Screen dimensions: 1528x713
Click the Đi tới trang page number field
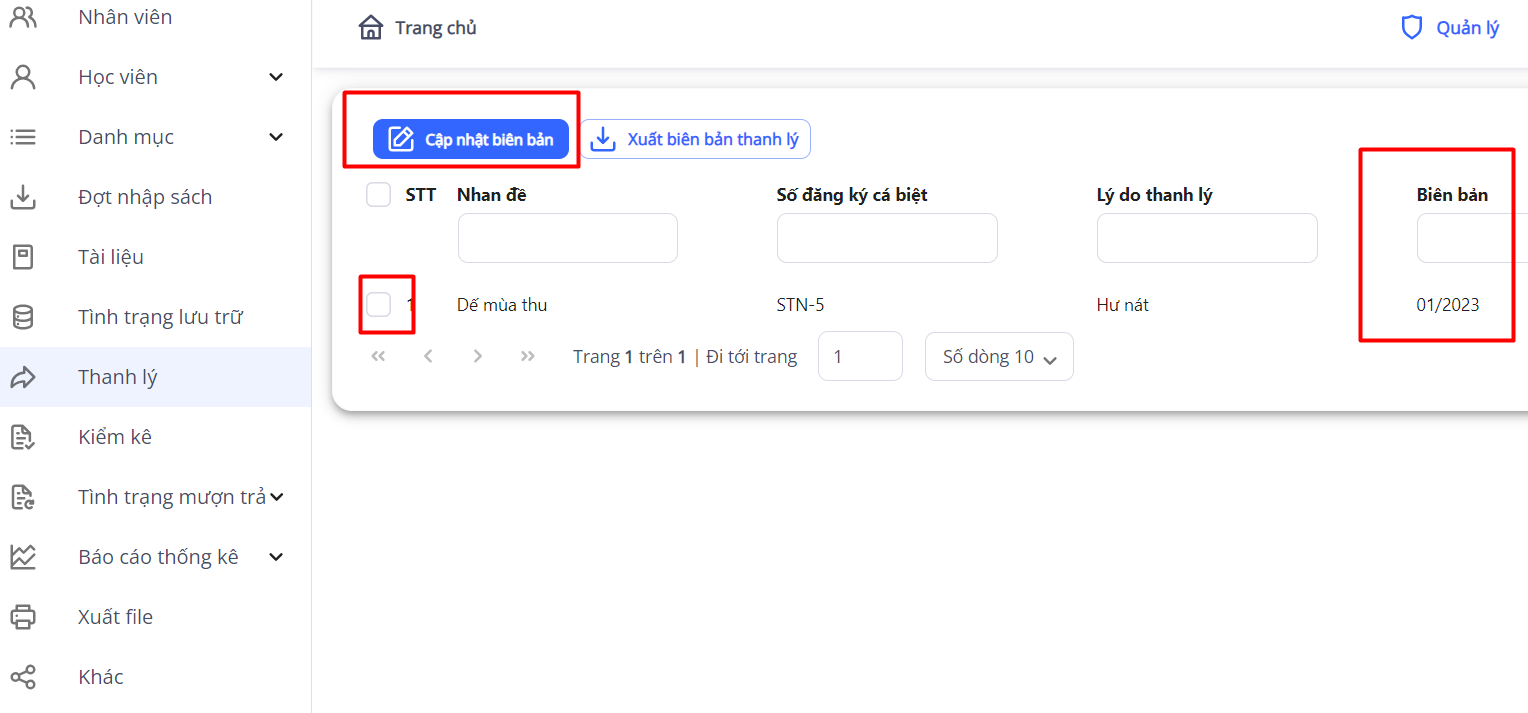pos(860,357)
